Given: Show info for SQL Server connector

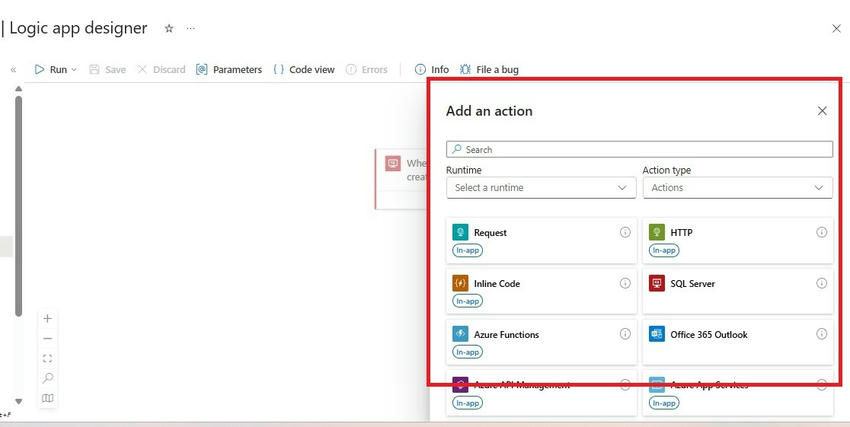Looking at the screenshot, I should point(822,283).
